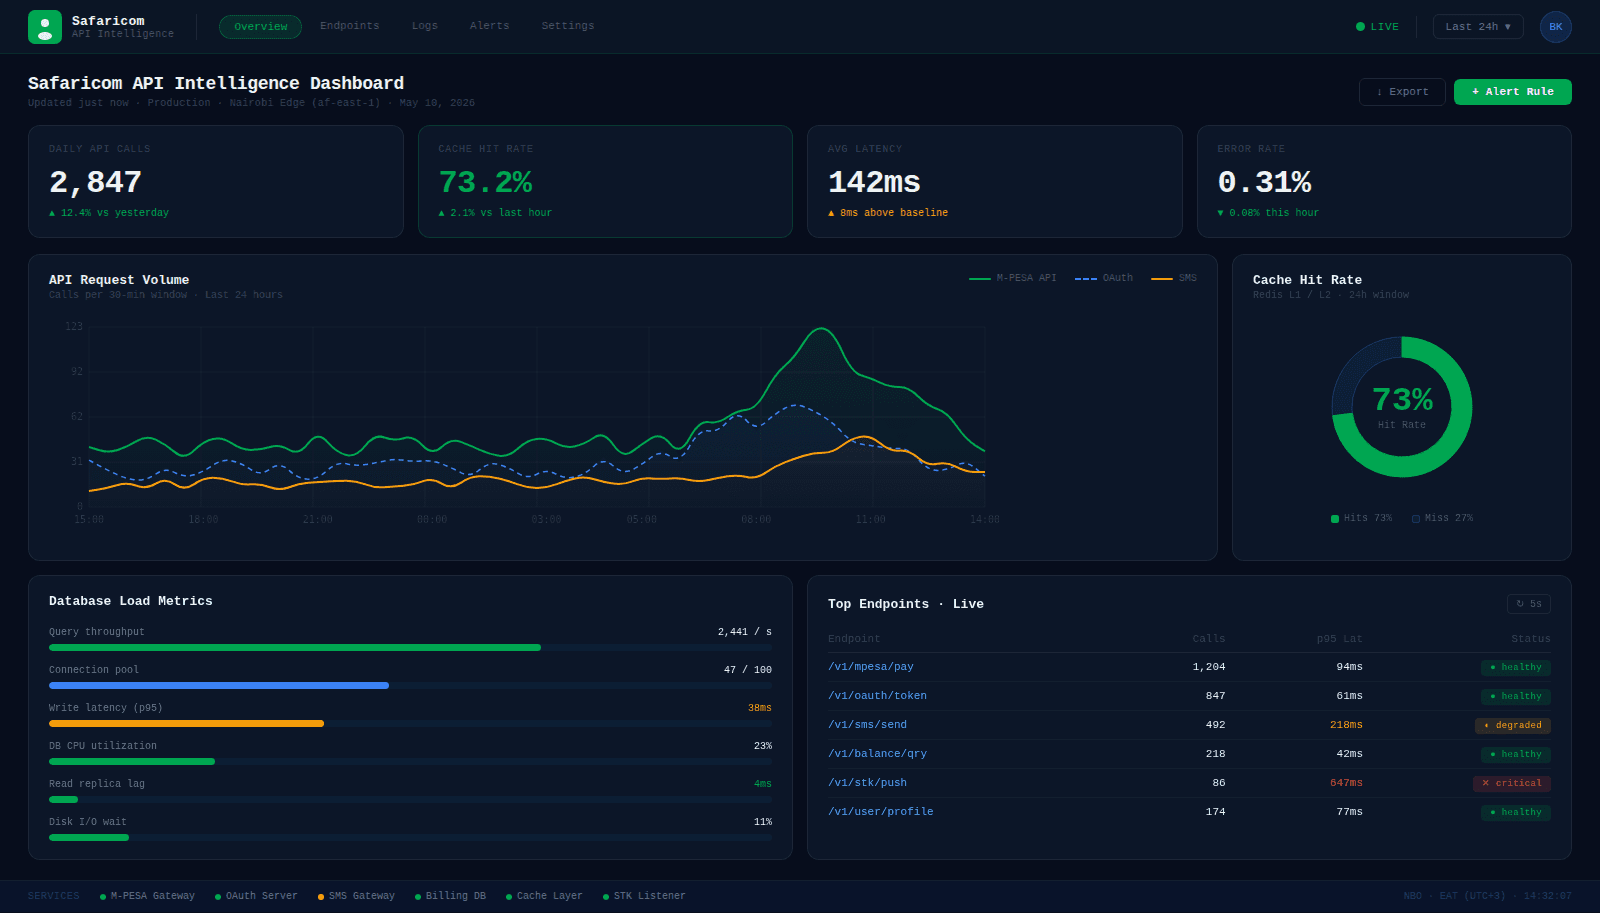Go to the Logs tab
Image resolution: width=1600 pixels, height=913 pixels.
(425, 26)
